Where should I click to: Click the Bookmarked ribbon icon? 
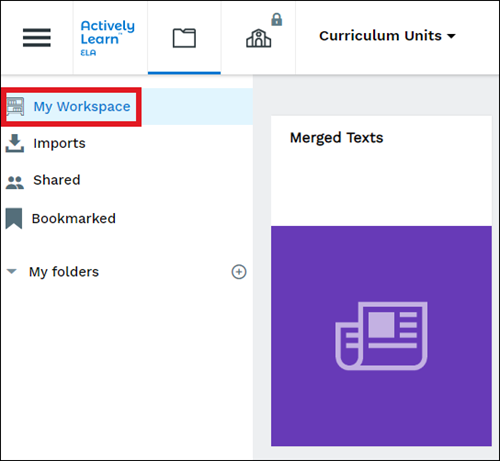click(x=14, y=219)
